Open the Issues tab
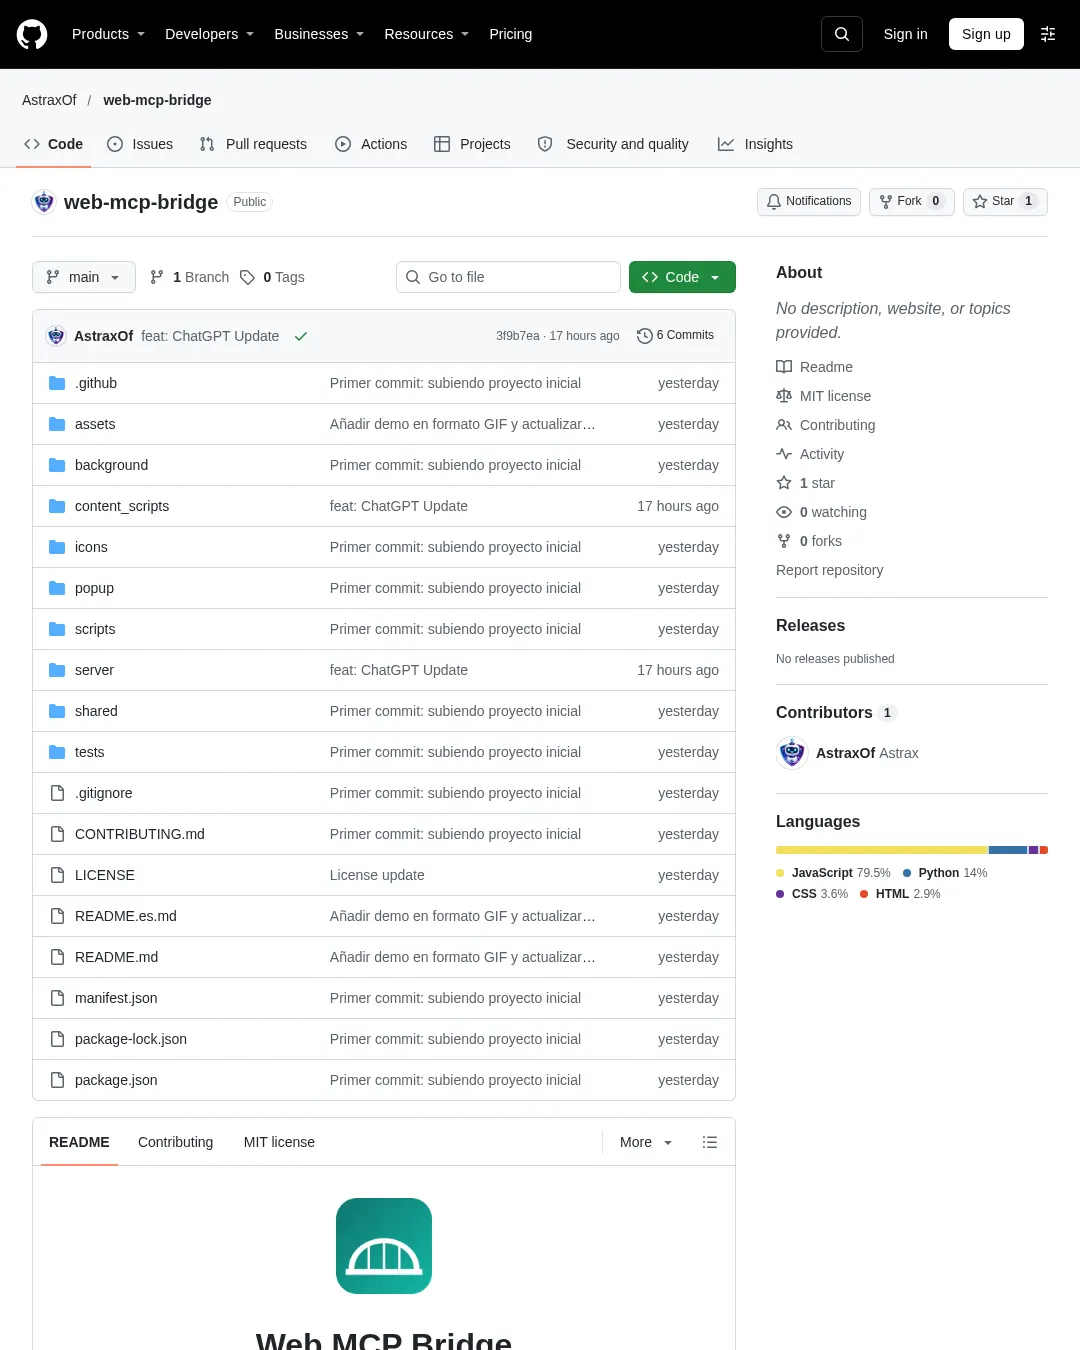The height and width of the screenshot is (1350, 1080). coord(140,144)
